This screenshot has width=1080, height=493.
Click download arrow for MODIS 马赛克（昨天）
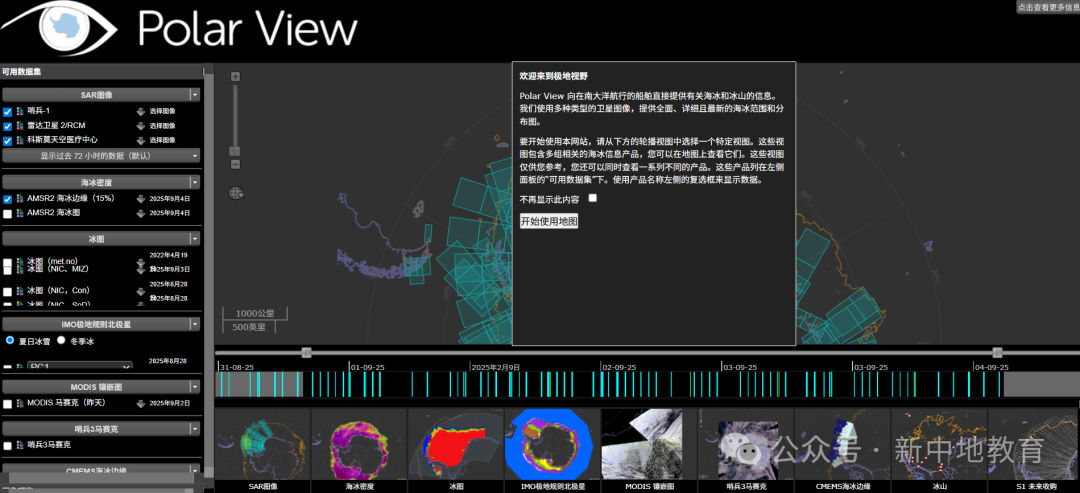141,403
